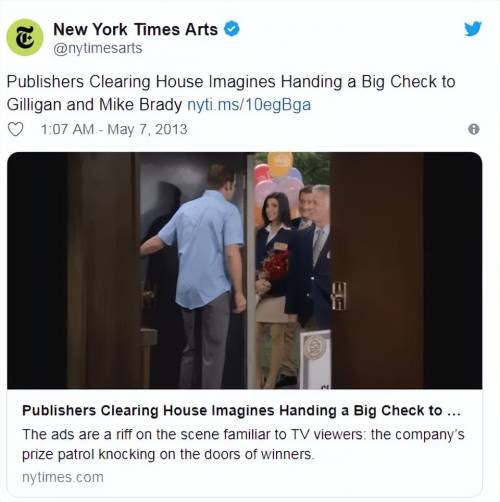Click the balloons in the preview photo

[x=278, y=180]
